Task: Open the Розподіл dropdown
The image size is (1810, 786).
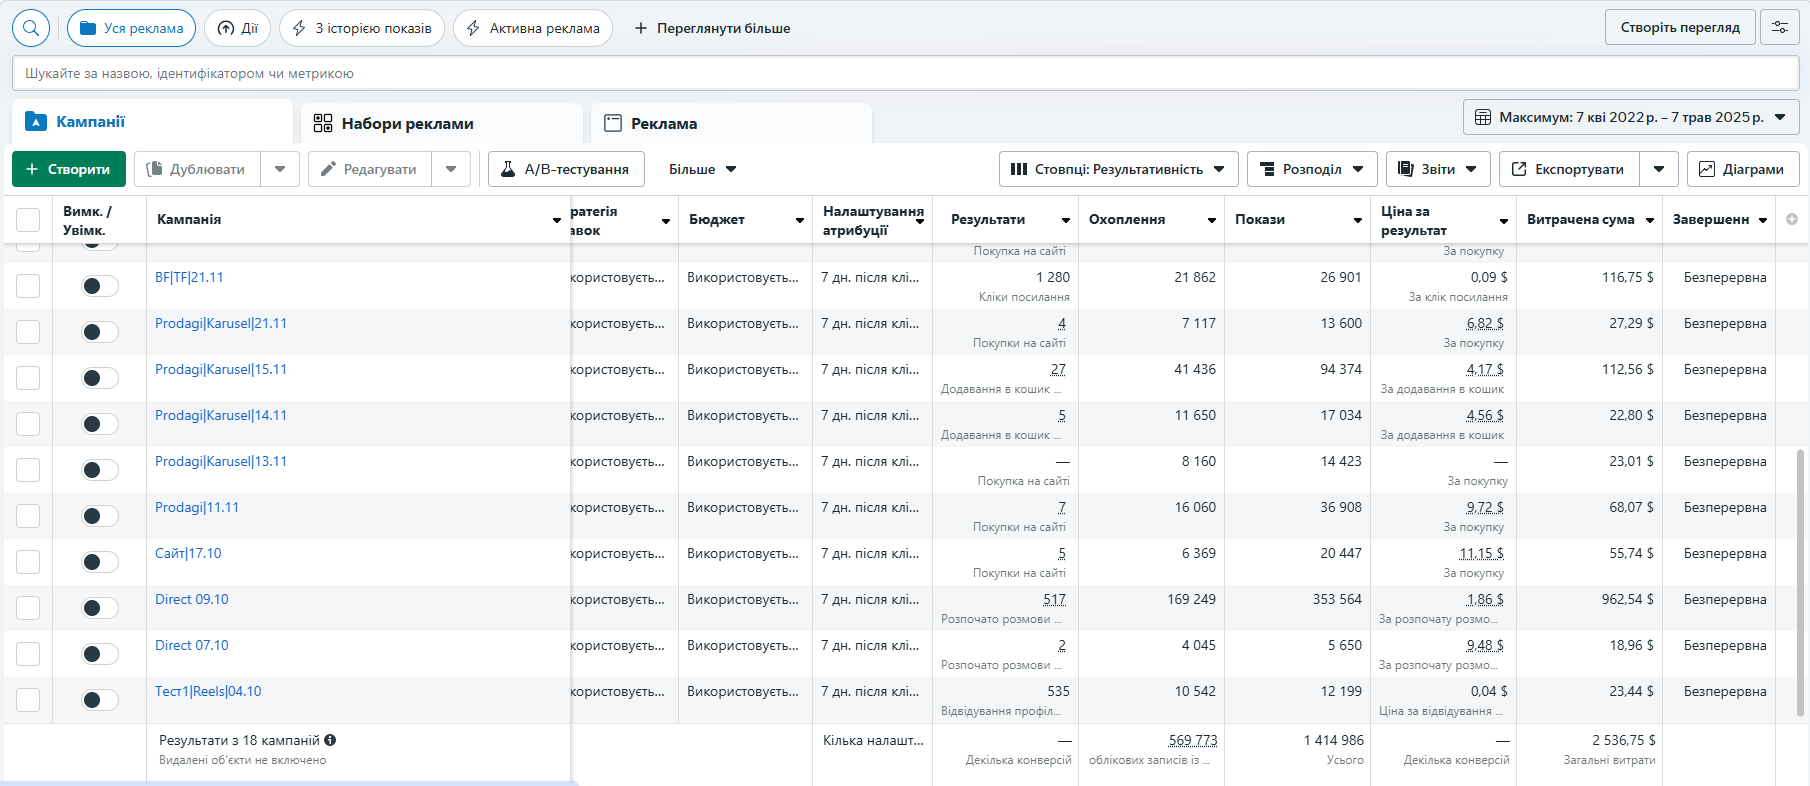Action: tap(1312, 169)
